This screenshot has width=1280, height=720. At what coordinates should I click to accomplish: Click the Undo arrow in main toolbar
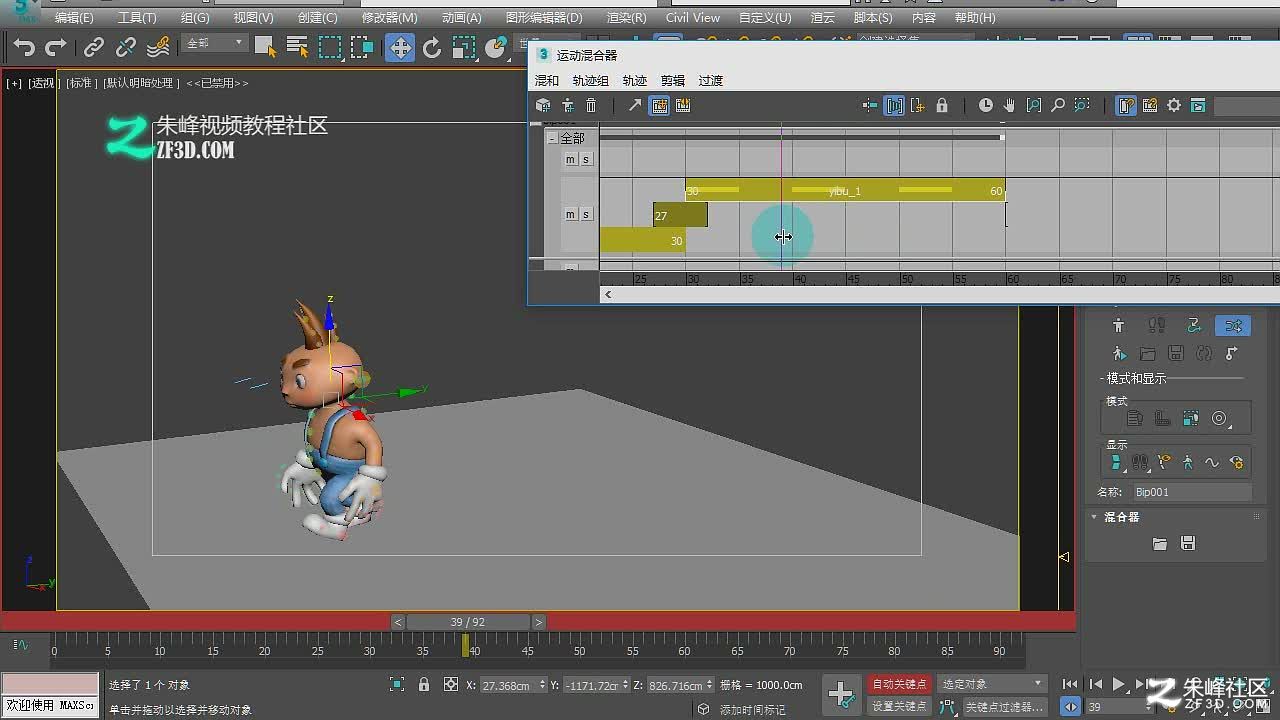[x=25, y=47]
